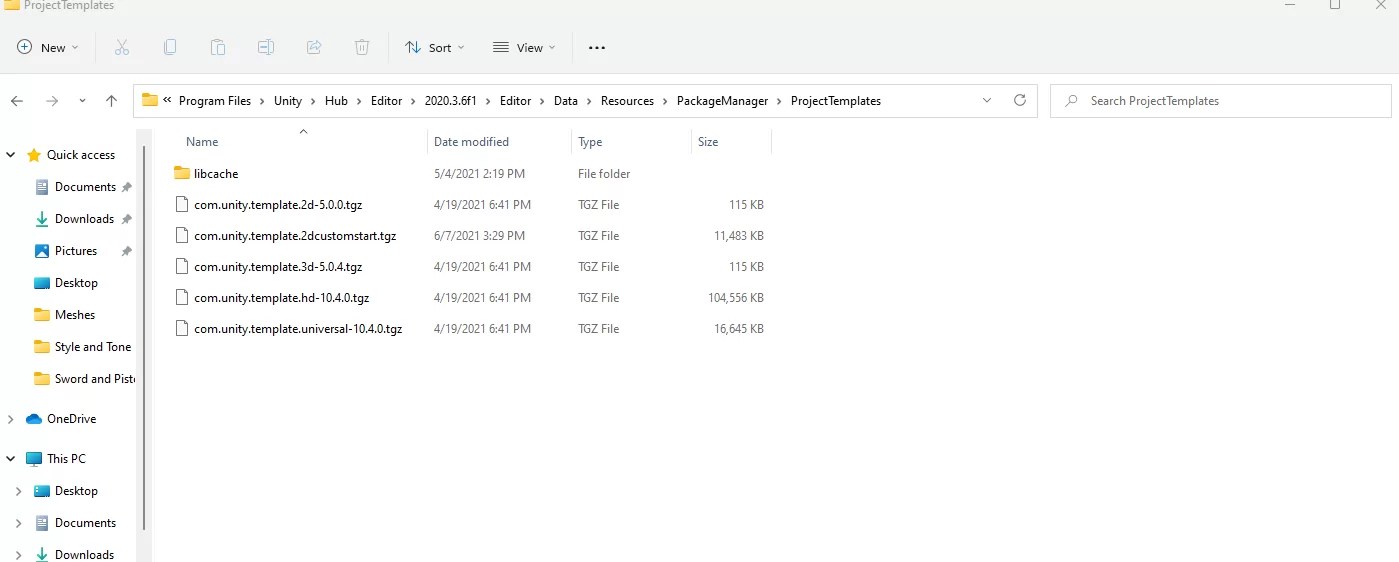
Task: Select com.unity.template.hd-10.4.0.tgz file
Action: click(282, 298)
